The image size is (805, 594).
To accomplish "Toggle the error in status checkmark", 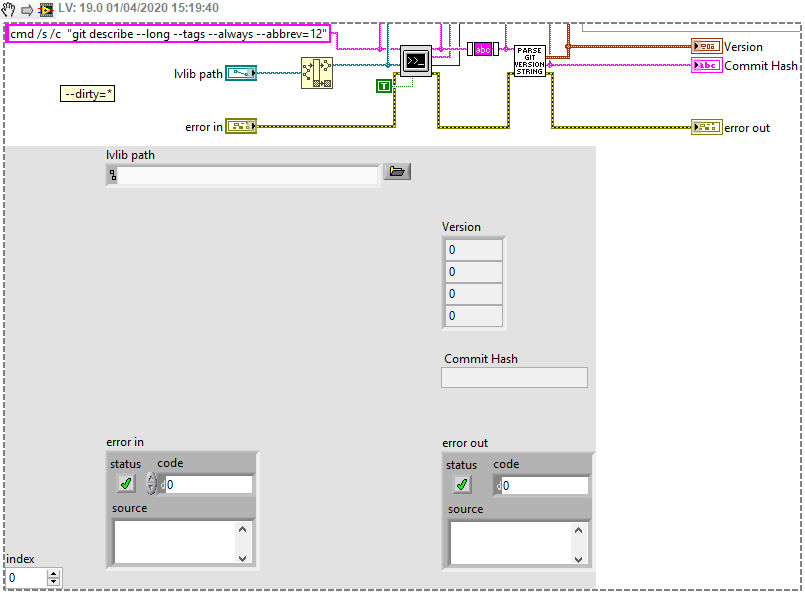I will [x=126, y=484].
